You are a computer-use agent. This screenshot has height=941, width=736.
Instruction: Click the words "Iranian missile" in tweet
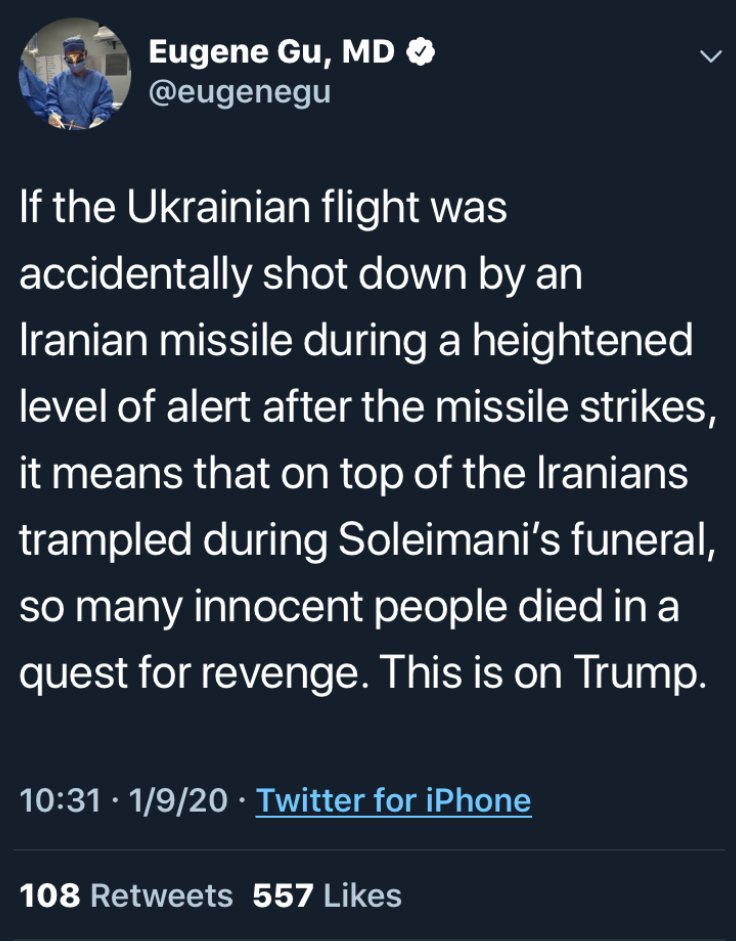point(156,340)
